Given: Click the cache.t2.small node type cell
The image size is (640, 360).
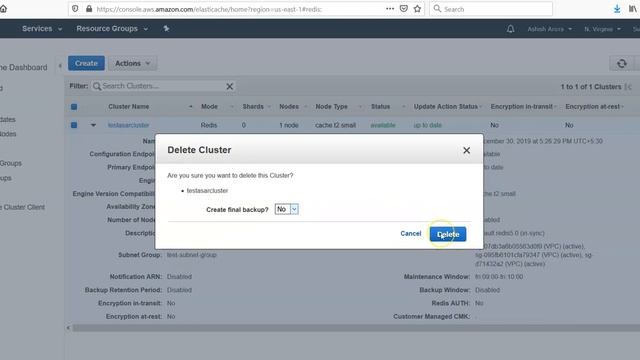Looking at the screenshot, I should click(336, 125).
